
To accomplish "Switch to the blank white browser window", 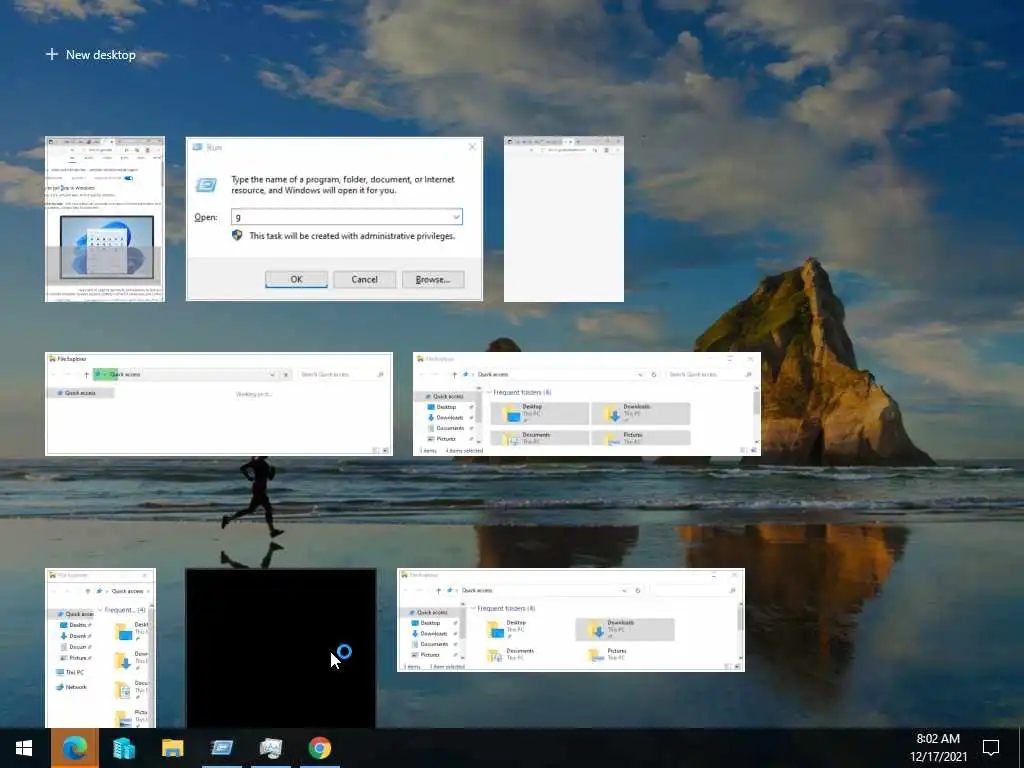I will 564,219.
